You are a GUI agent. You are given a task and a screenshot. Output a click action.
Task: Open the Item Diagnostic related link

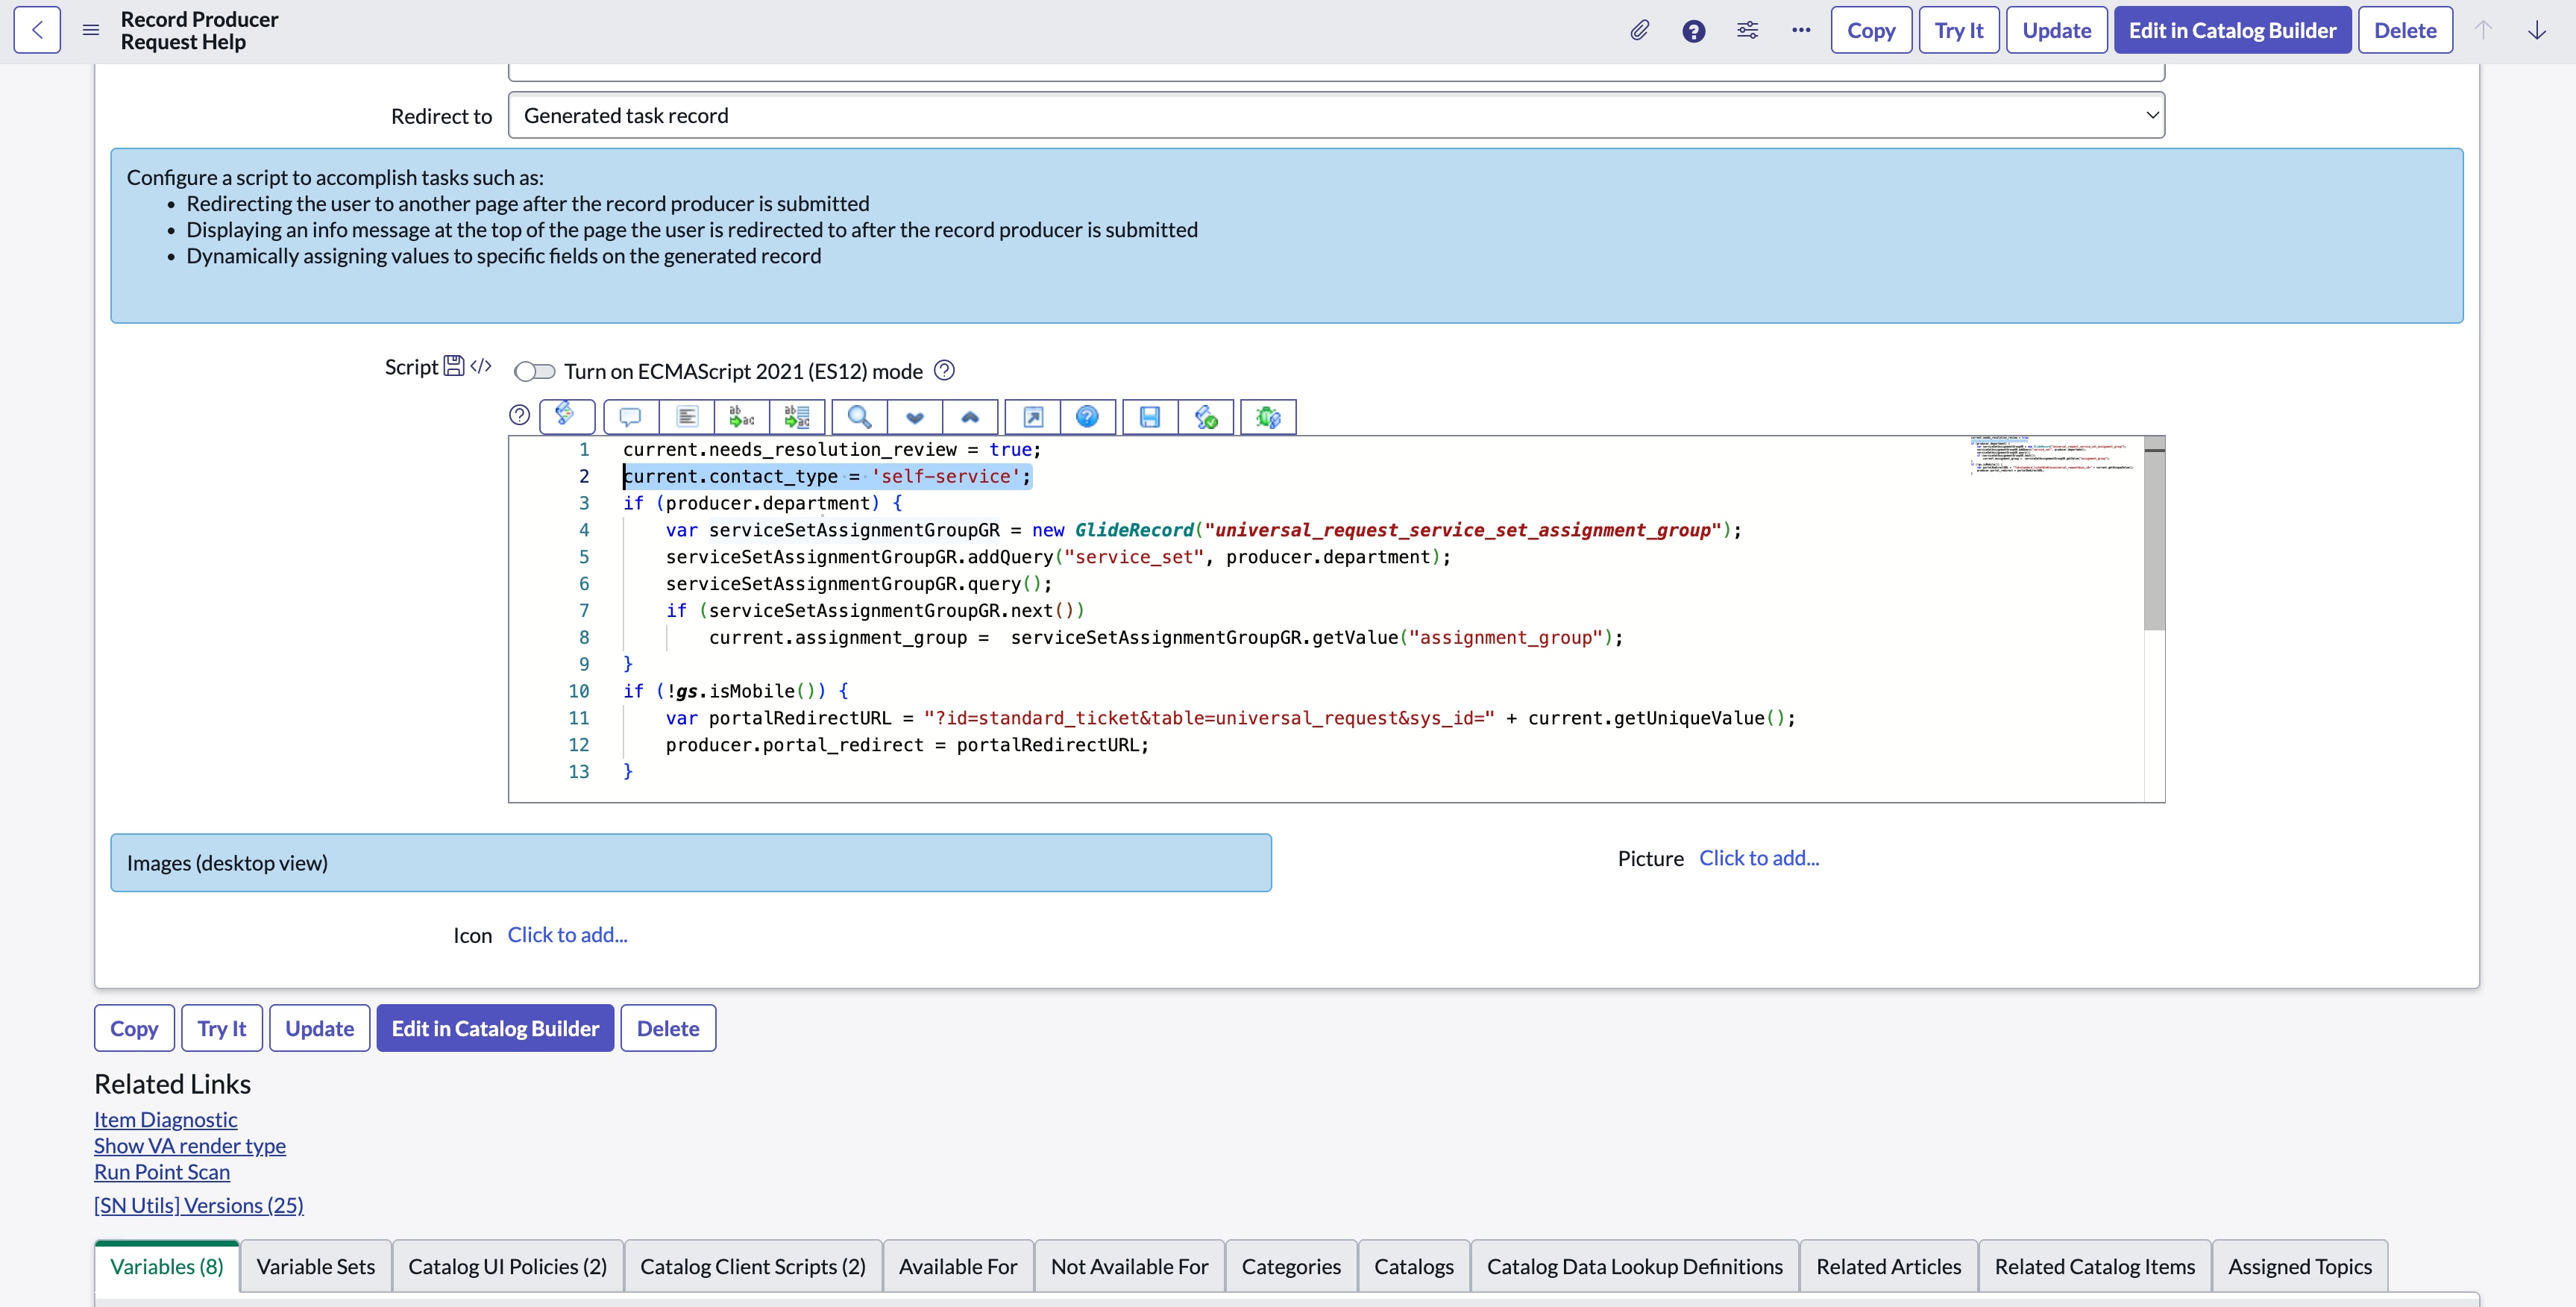pyautogui.click(x=166, y=1119)
